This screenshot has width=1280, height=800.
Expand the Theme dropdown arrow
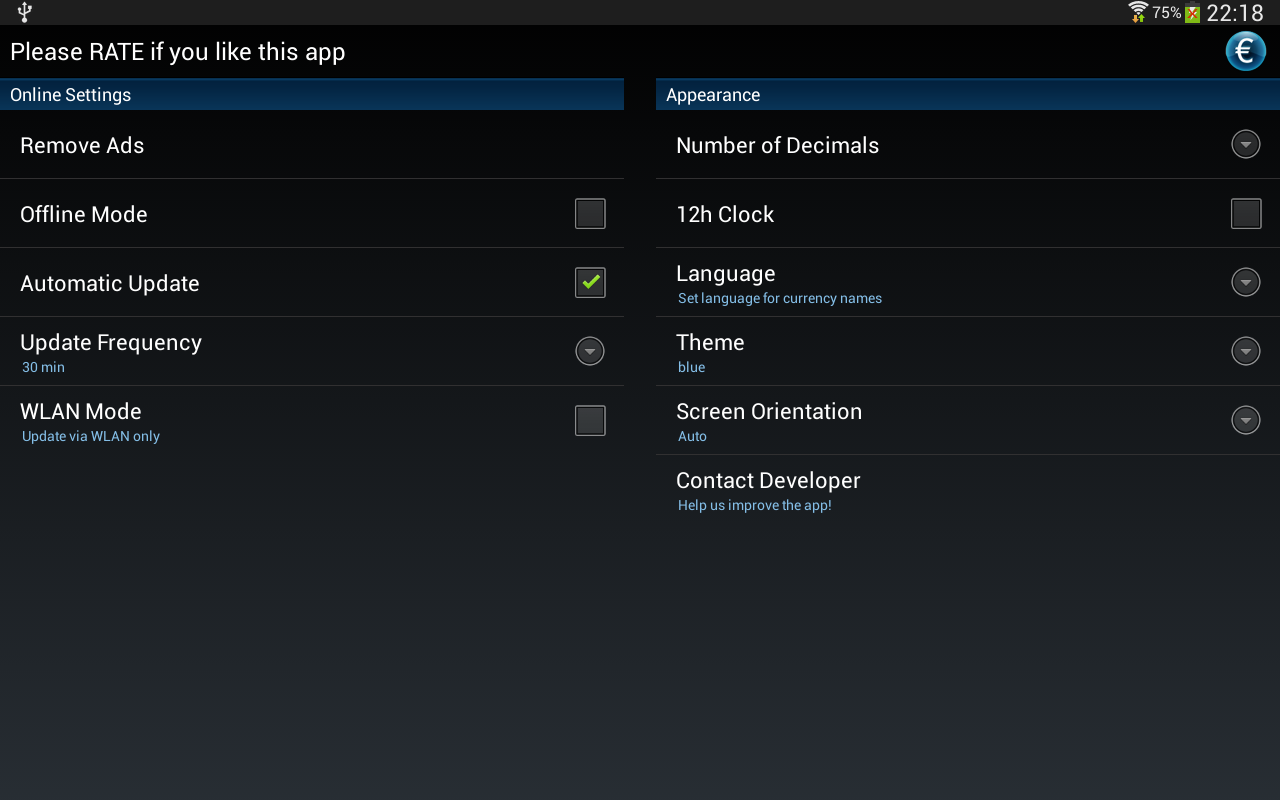1246,352
